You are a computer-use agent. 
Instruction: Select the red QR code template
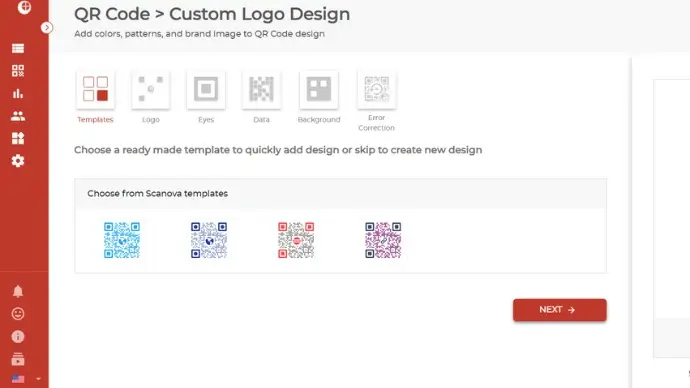tap(296, 240)
